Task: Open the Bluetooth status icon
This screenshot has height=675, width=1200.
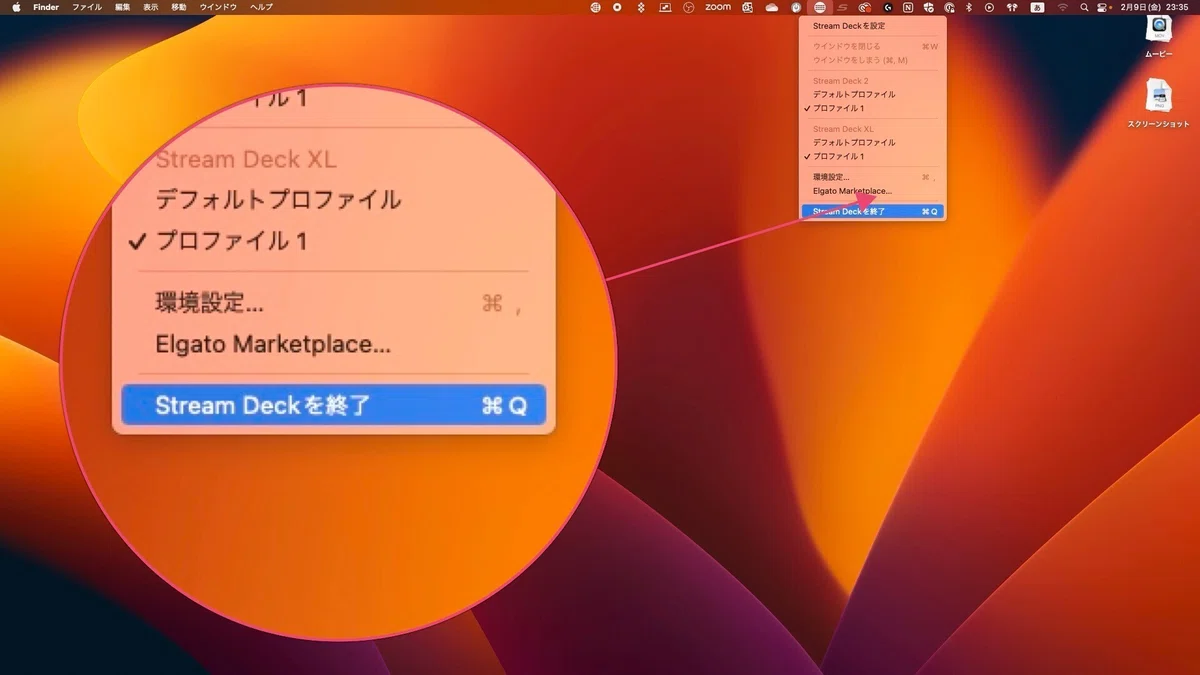Action: click(968, 7)
